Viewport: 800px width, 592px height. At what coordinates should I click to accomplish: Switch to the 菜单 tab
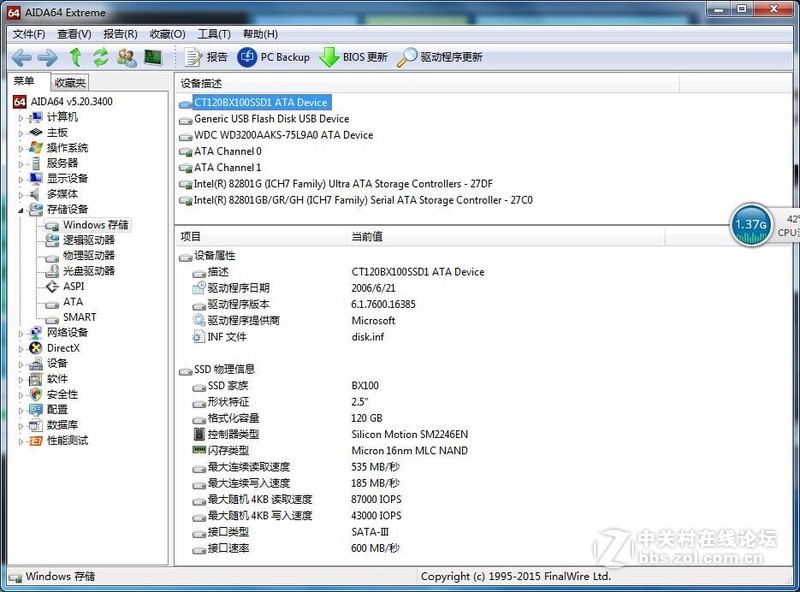click(x=24, y=81)
